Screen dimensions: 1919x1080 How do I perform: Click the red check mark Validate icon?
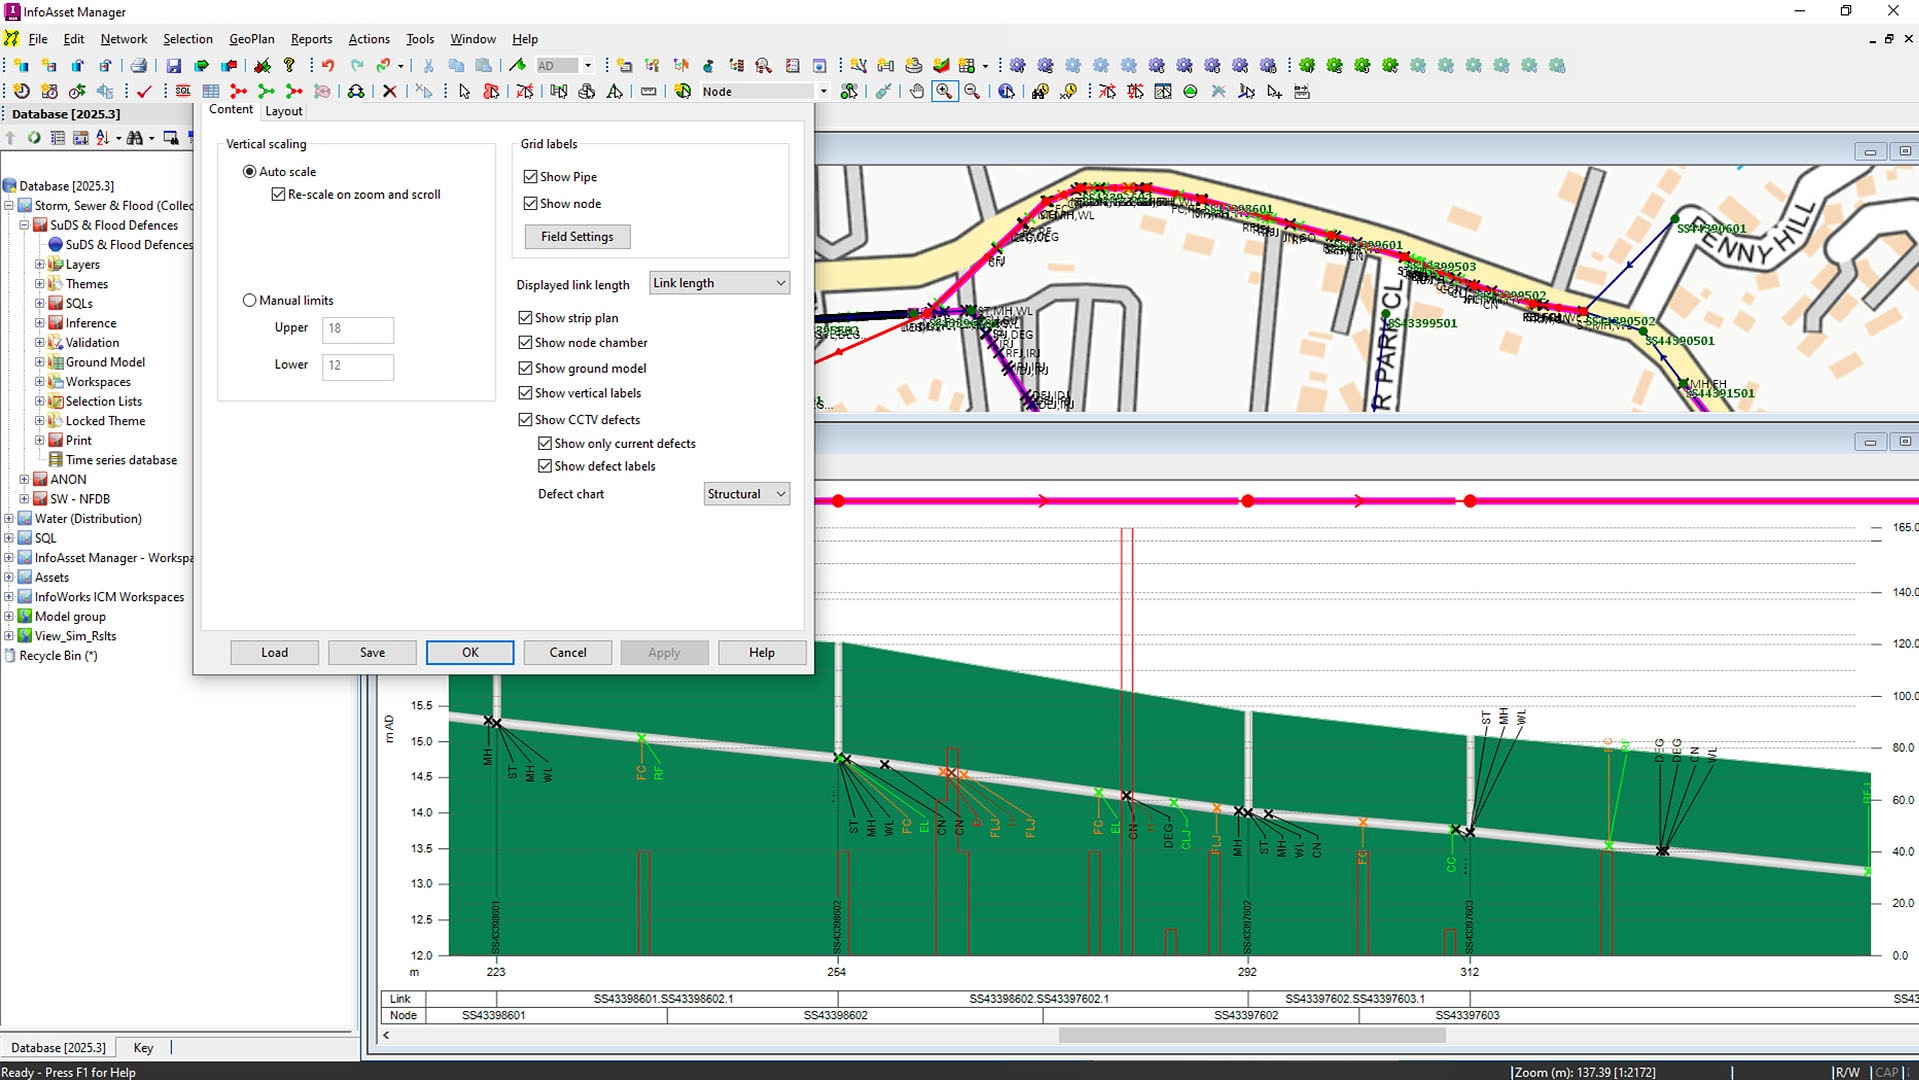coord(144,92)
